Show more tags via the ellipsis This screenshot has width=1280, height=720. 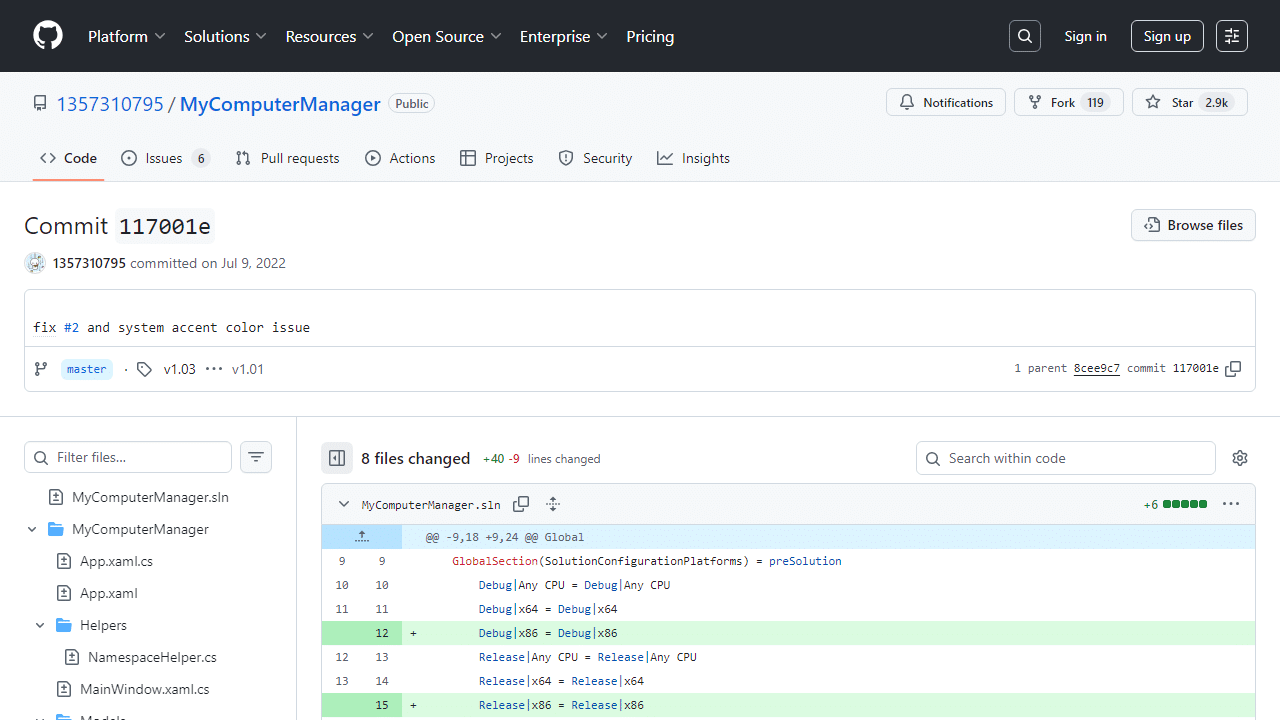pos(214,369)
